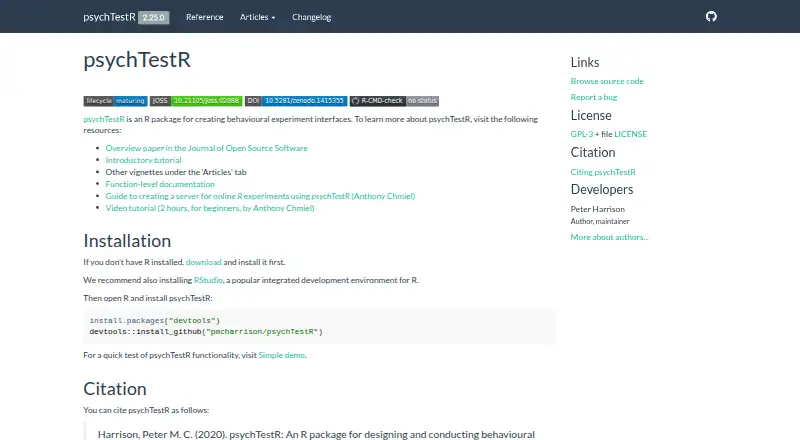Click the Installation heading
The image size is (800, 440).
(x=127, y=241)
